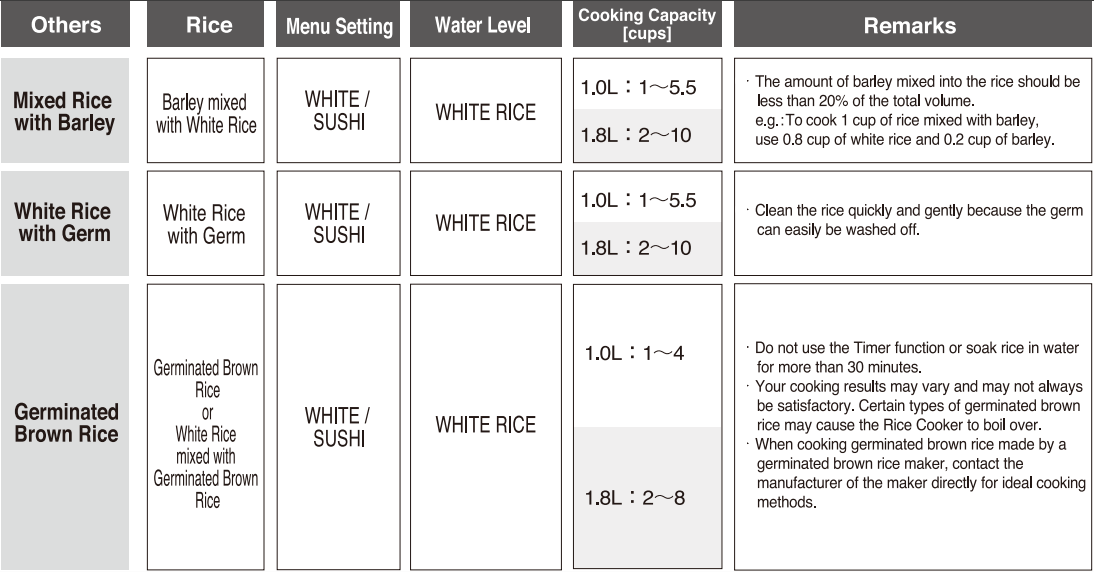Click WHITE / SUSHI in the Mixed Rice with Barley row
Image resolution: width=1094 pixels, height=572 pixels.
[338, 111]
